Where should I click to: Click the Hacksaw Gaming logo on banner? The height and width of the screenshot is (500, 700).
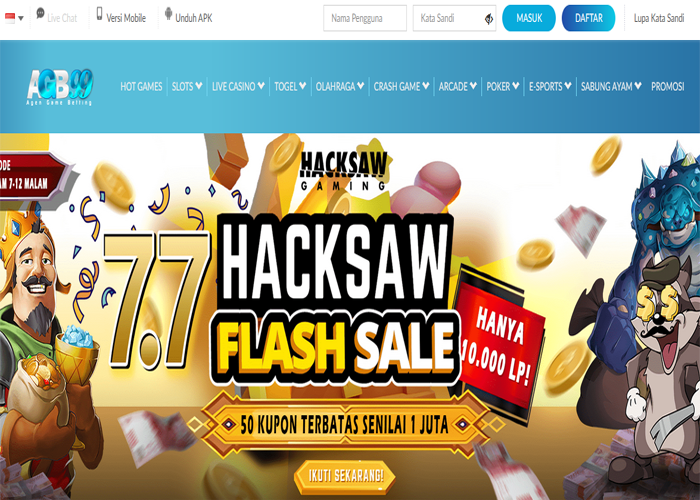[x=343, y=171]
